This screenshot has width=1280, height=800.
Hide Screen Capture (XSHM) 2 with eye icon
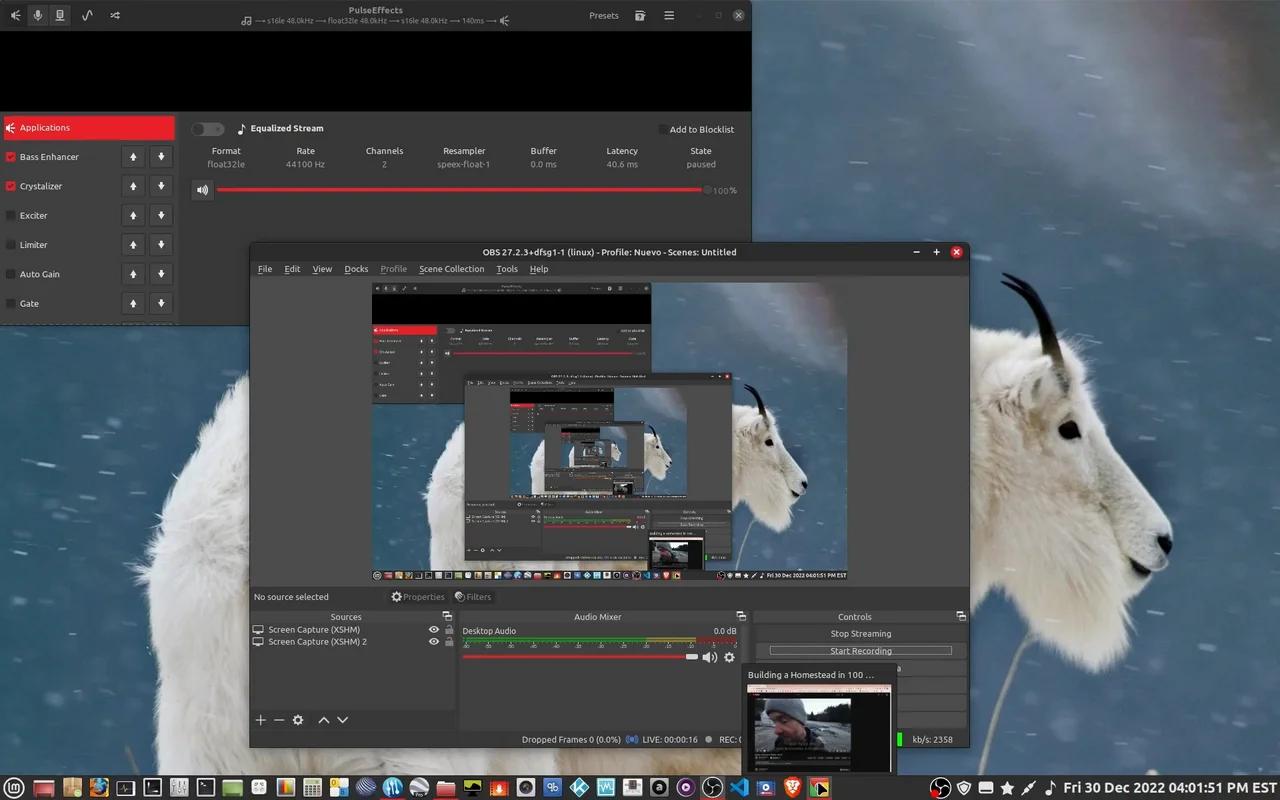point(434,642)
